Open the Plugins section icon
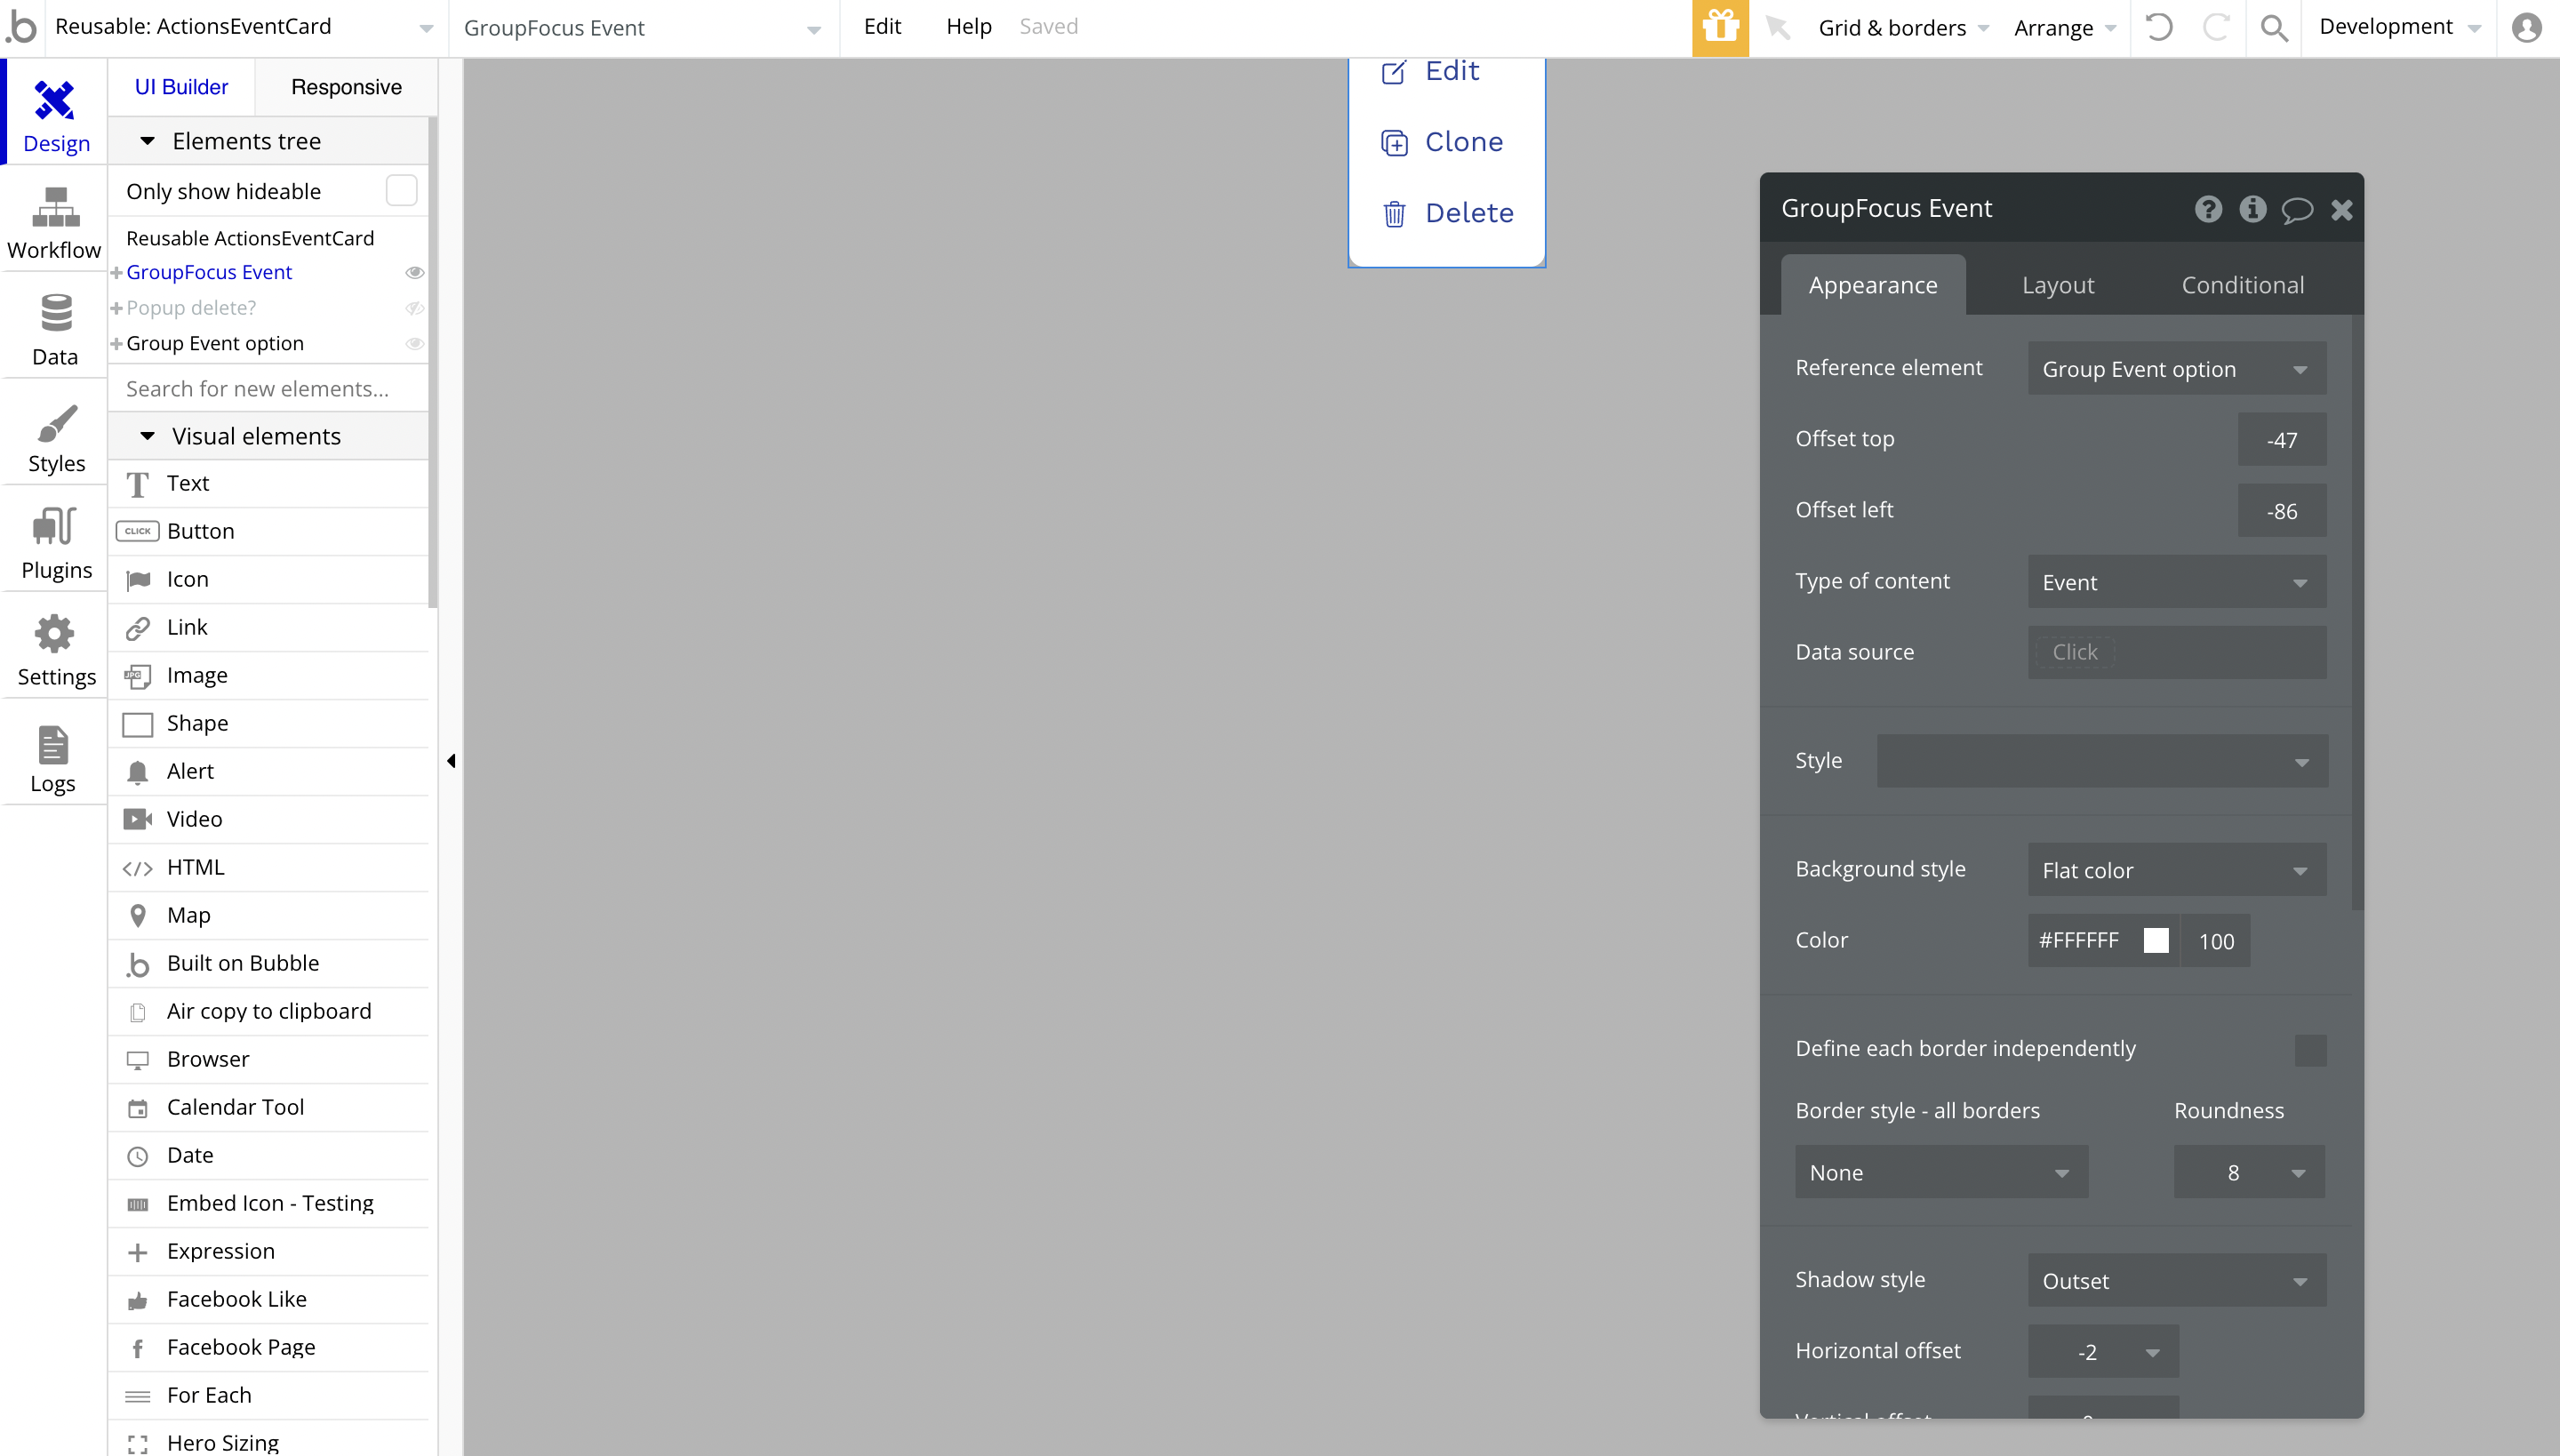 coord(55,526)
